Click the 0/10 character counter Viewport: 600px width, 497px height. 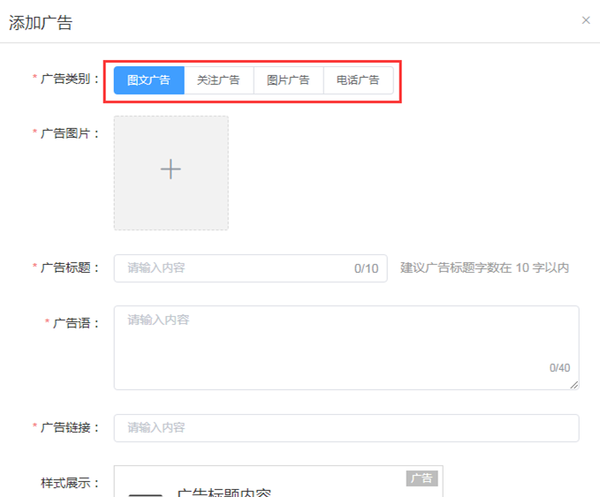366,269
